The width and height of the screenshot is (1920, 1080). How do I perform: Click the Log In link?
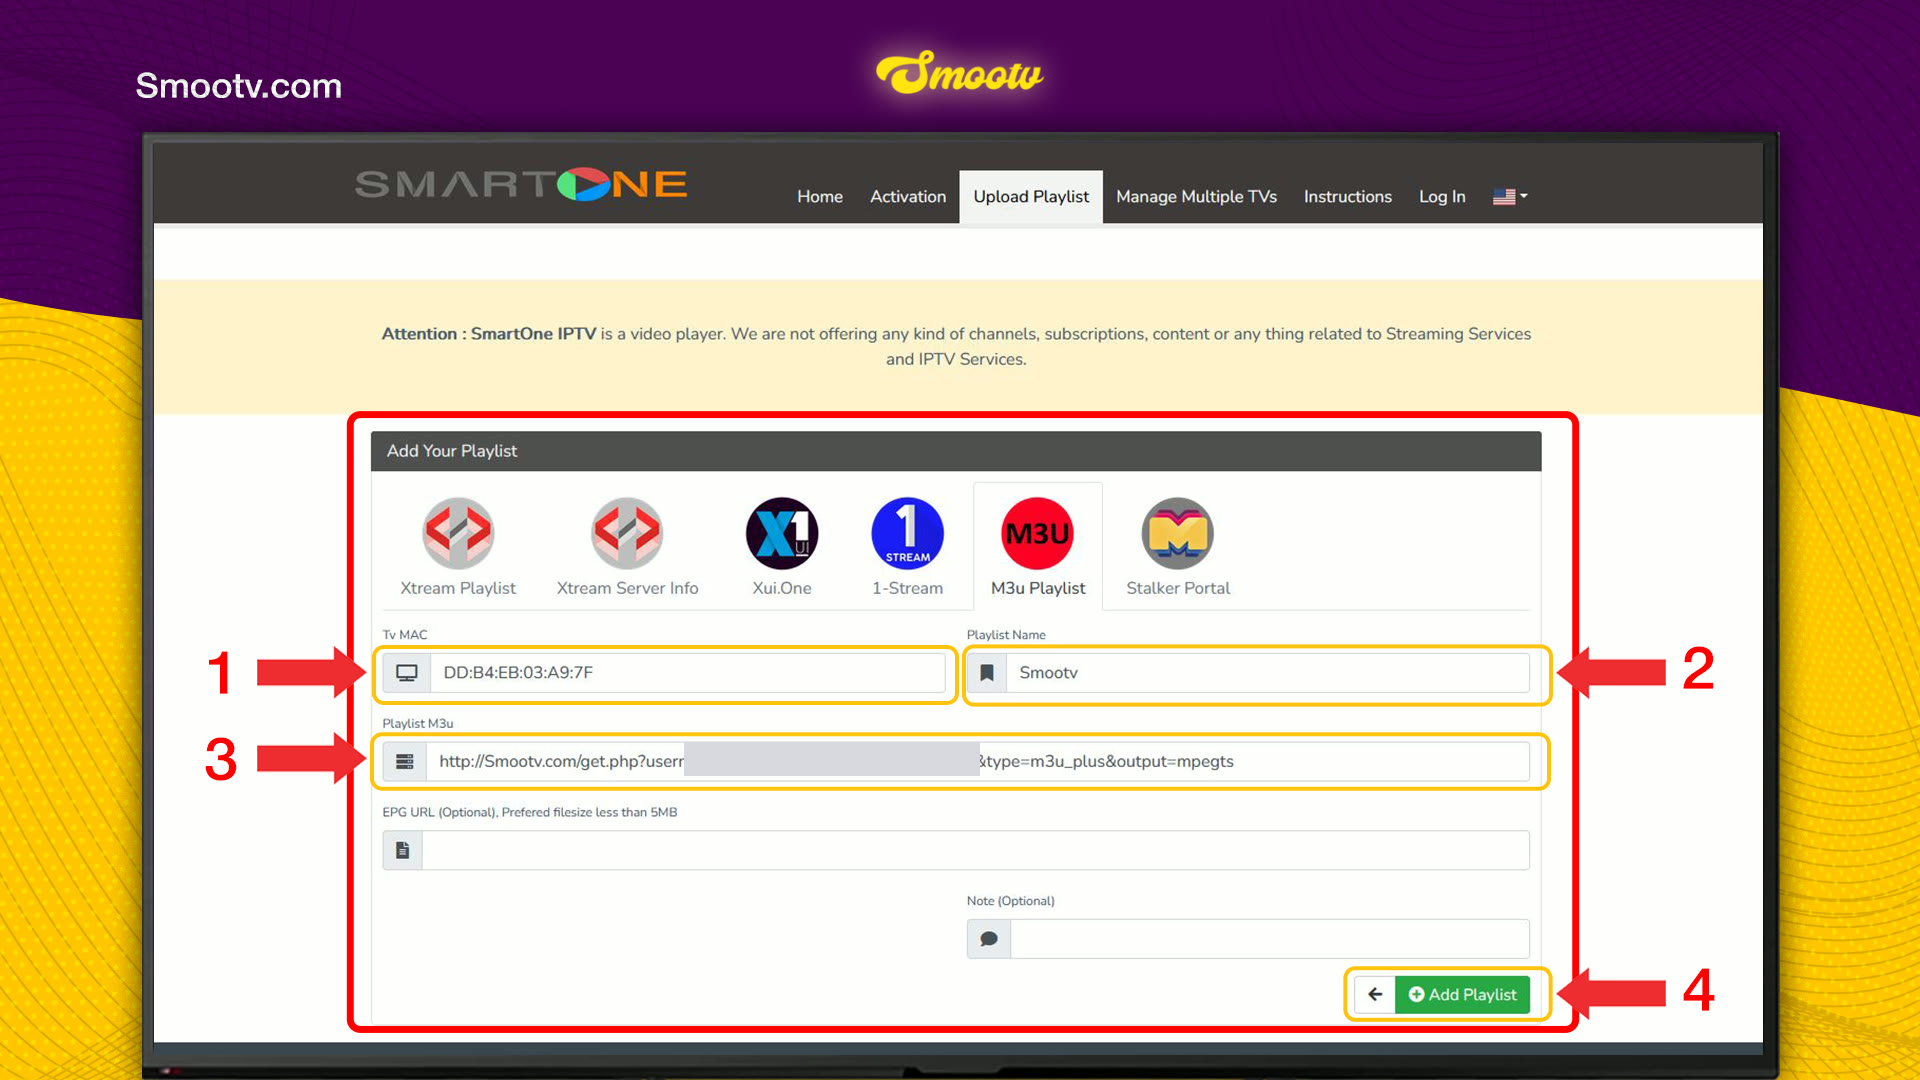click(x=1442, y=197)
